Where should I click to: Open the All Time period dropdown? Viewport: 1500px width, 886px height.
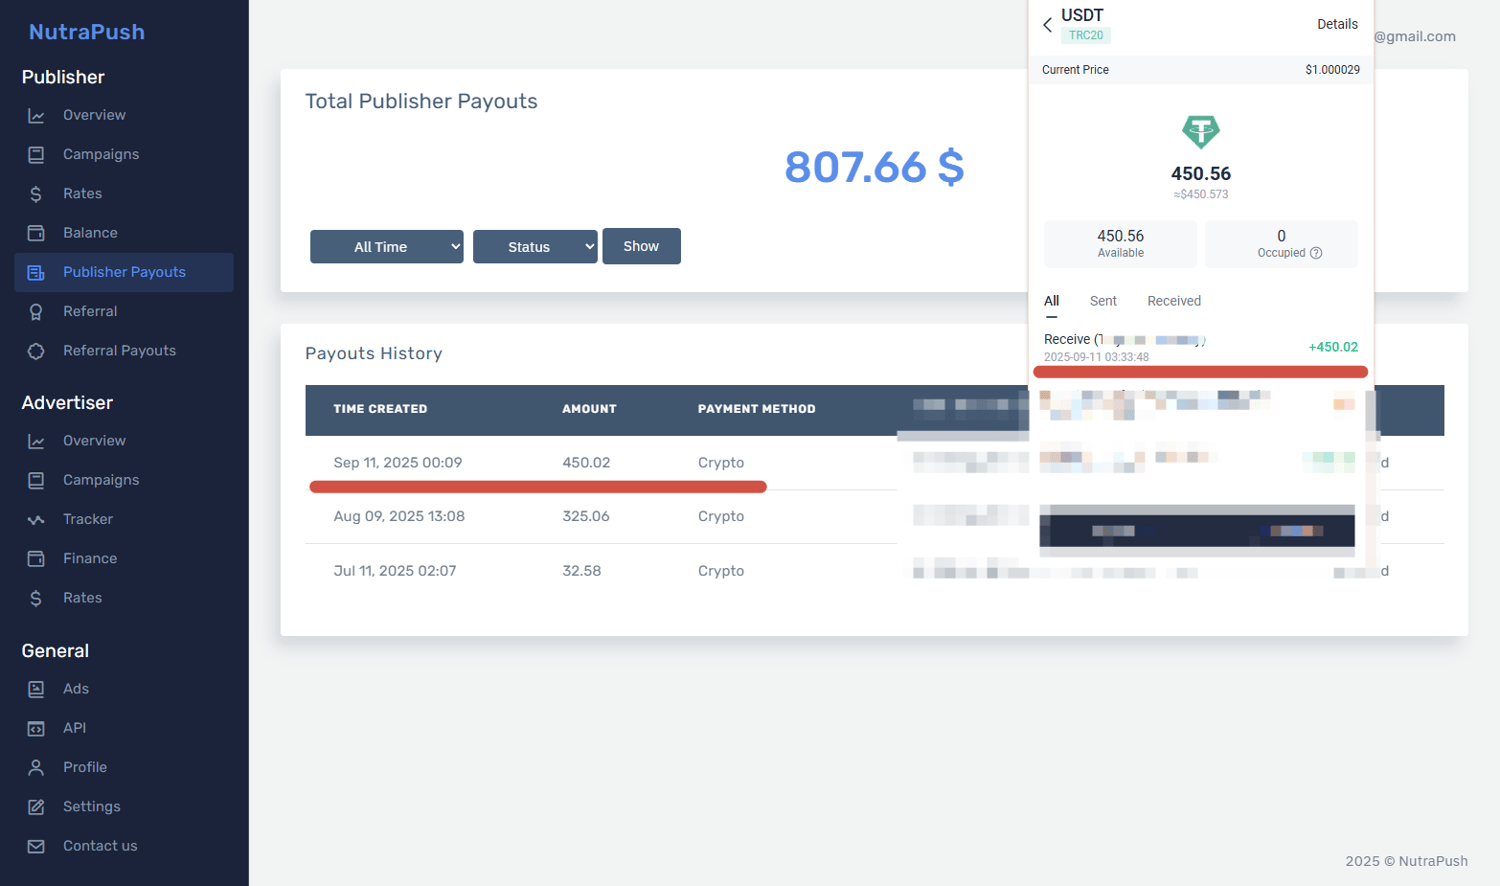click(x=387, y=247)
